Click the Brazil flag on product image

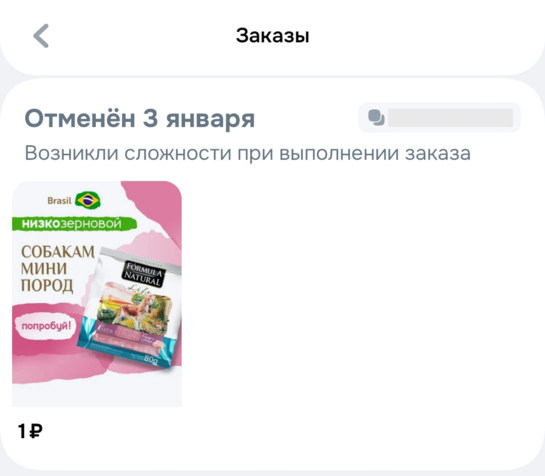pyautogui.click(x=88, y=200)
